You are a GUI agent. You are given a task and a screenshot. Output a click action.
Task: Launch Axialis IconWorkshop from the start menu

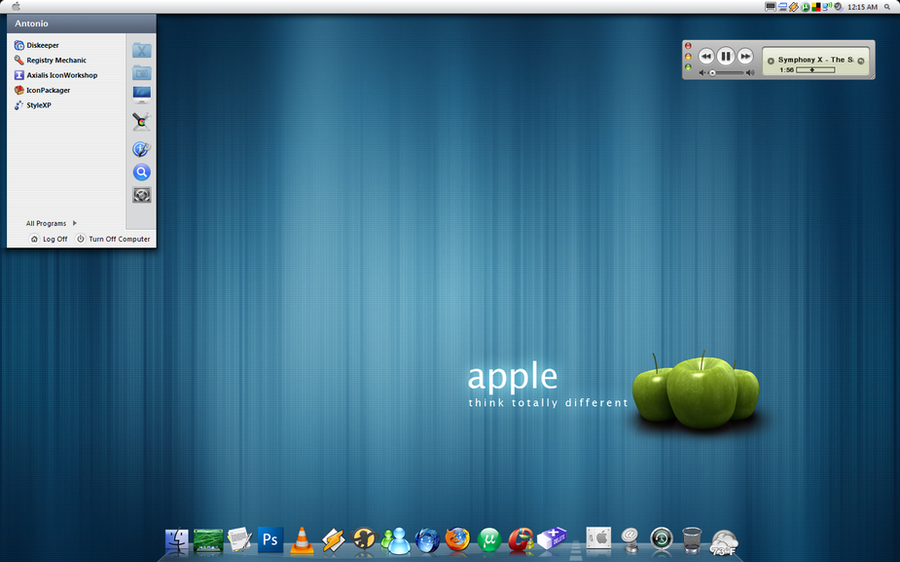[x=56, y=75]
